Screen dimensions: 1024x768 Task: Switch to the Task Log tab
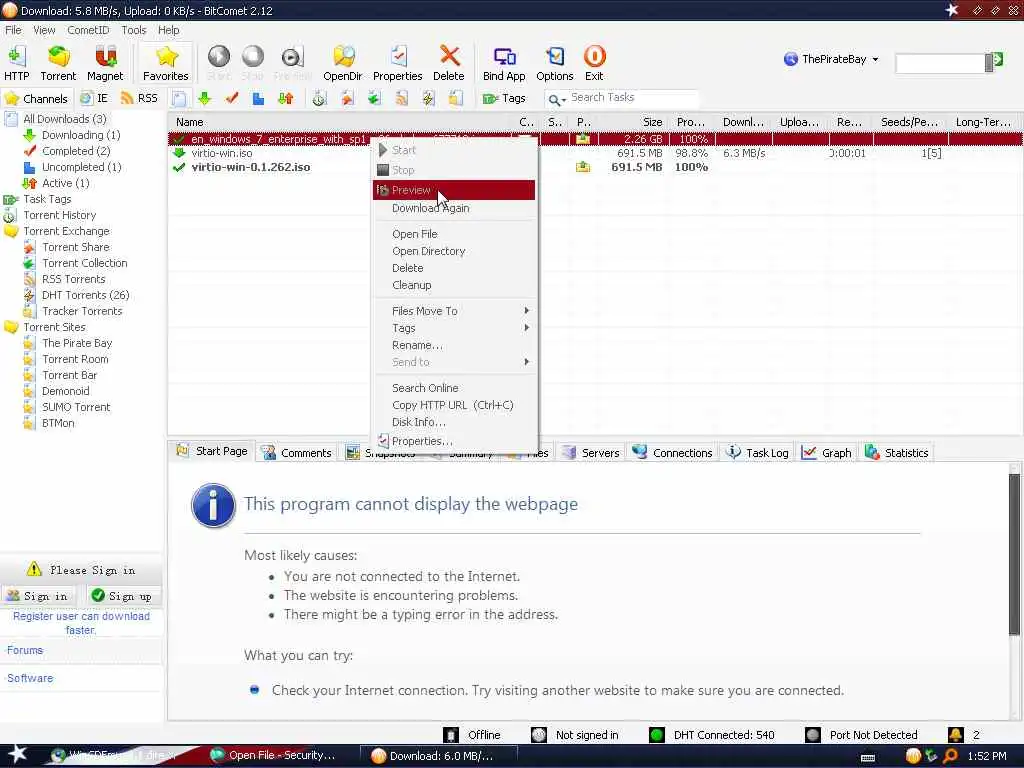(x=758, y=453)
